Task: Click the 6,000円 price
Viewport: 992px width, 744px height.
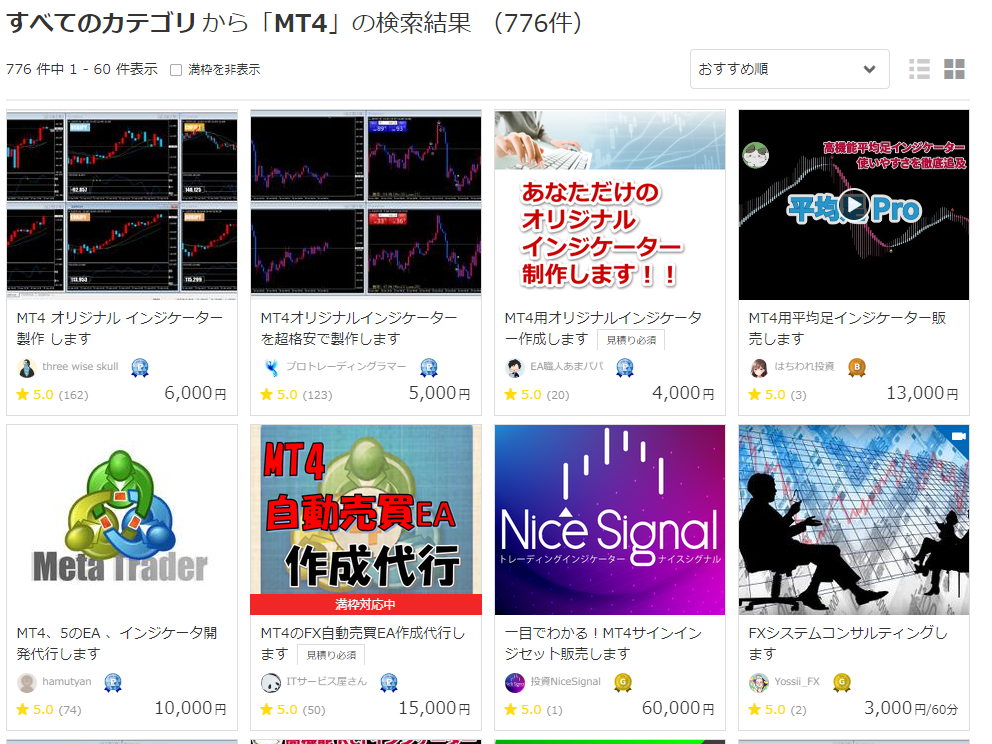Action: pyautogui.click(x=195, y=394)
